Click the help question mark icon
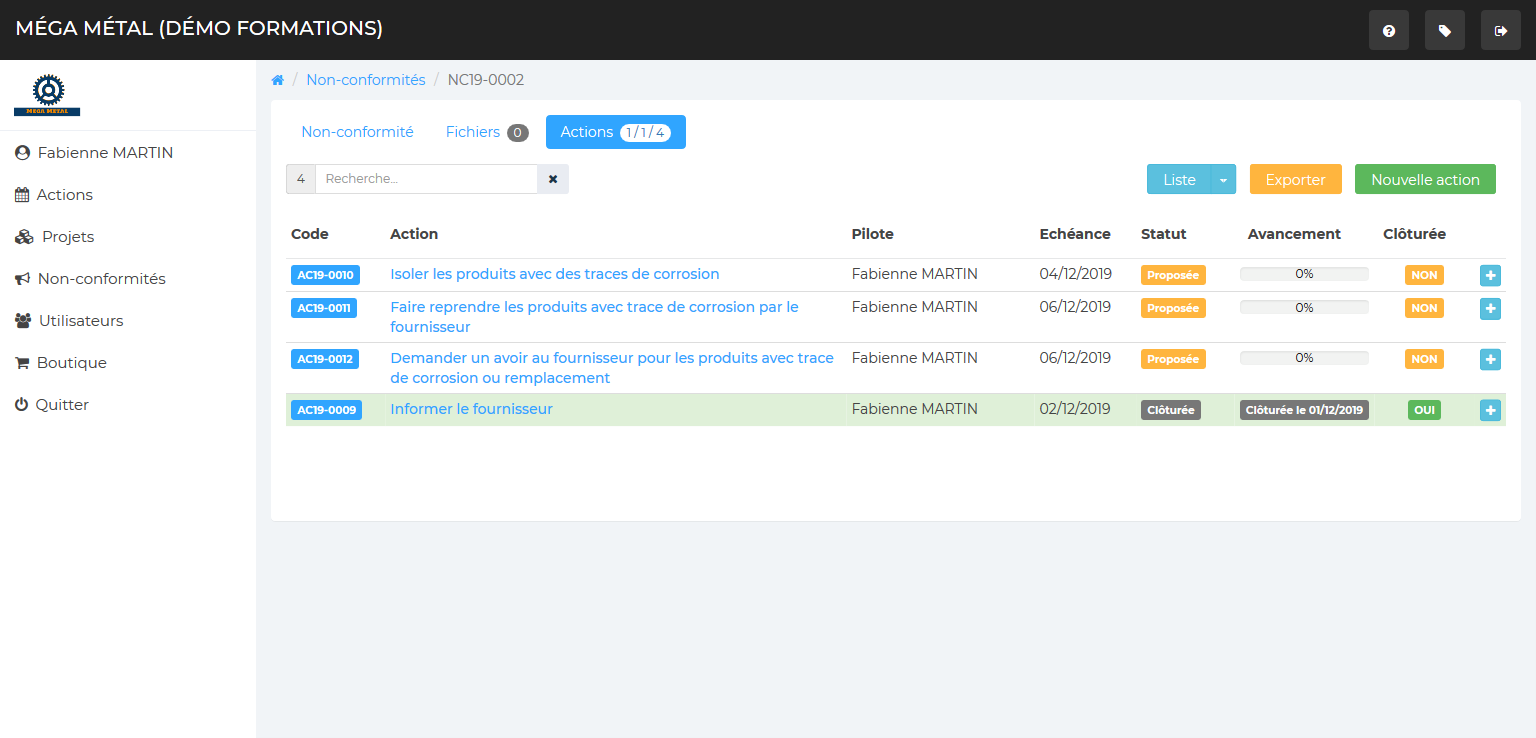Screen dimensions: 1536x738 tap(1388, 31)
